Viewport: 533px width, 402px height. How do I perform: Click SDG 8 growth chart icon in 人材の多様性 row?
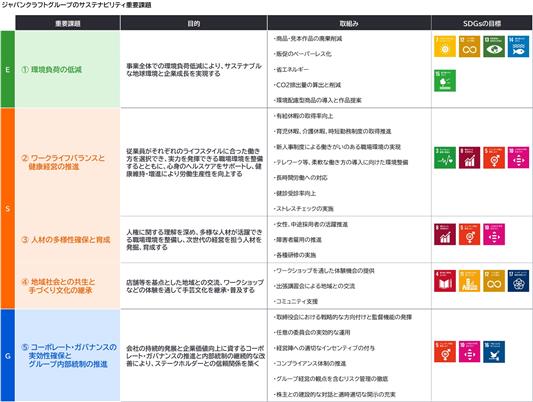[x=445, y=234]
